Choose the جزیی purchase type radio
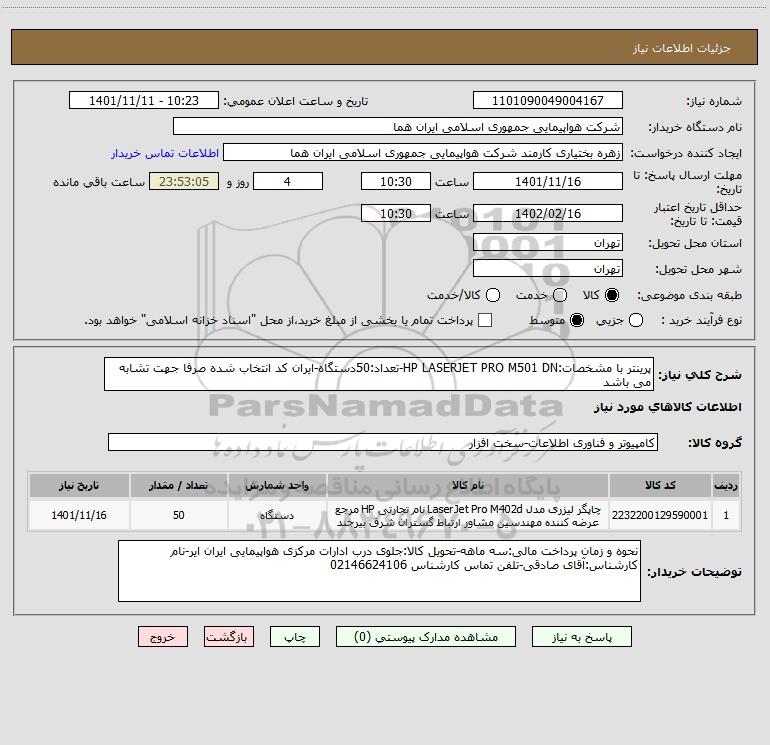This screenshot has width=770, height=745. tap(636, 320)
